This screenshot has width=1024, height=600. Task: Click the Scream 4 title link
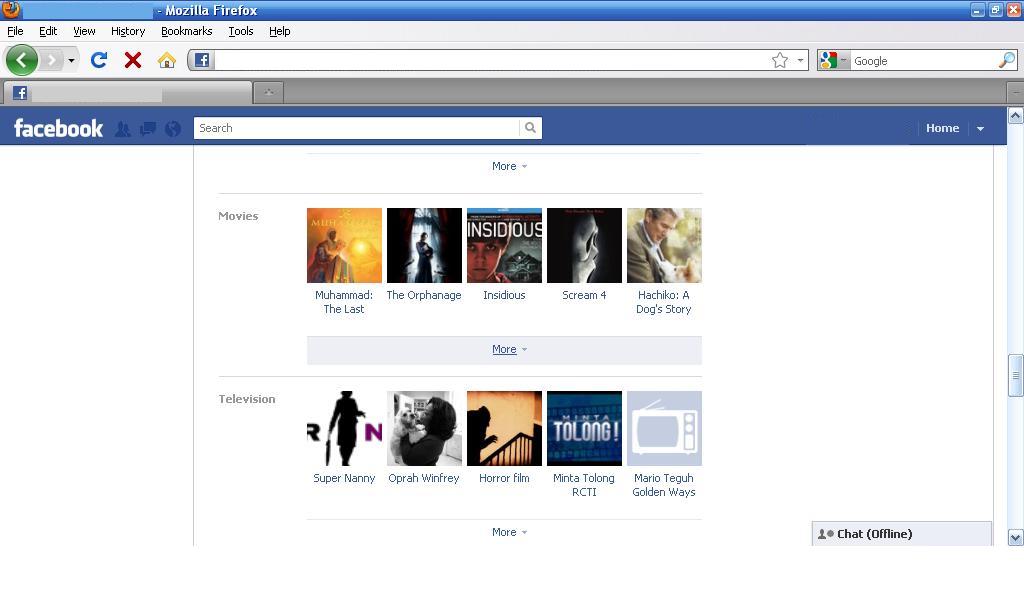click(584, 295)
